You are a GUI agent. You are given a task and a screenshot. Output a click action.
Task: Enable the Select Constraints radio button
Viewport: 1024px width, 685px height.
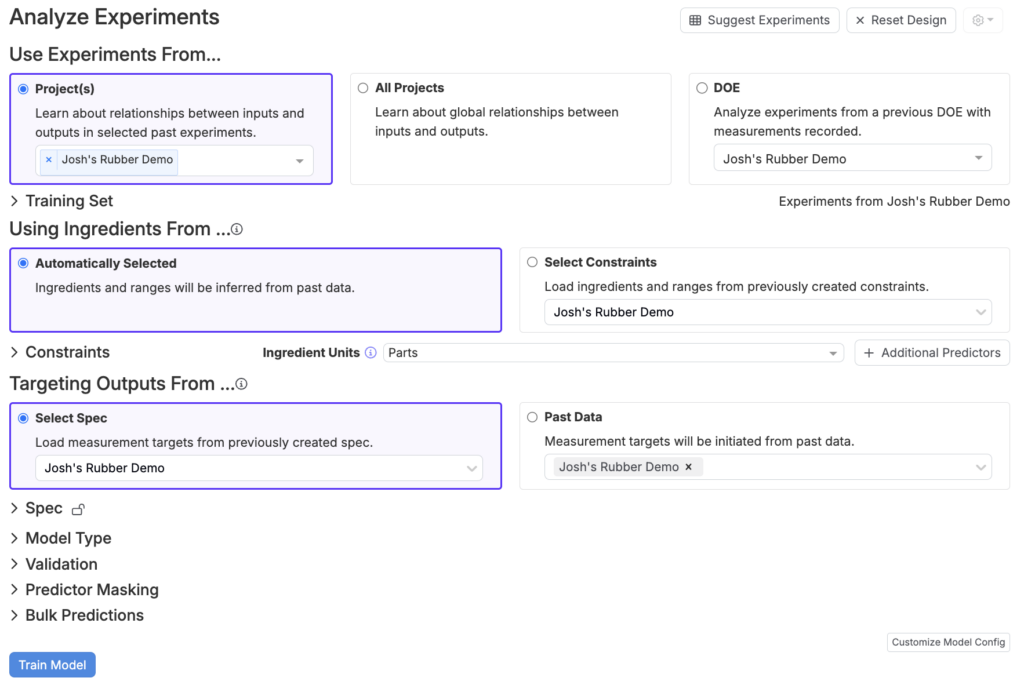pos(532,262)
